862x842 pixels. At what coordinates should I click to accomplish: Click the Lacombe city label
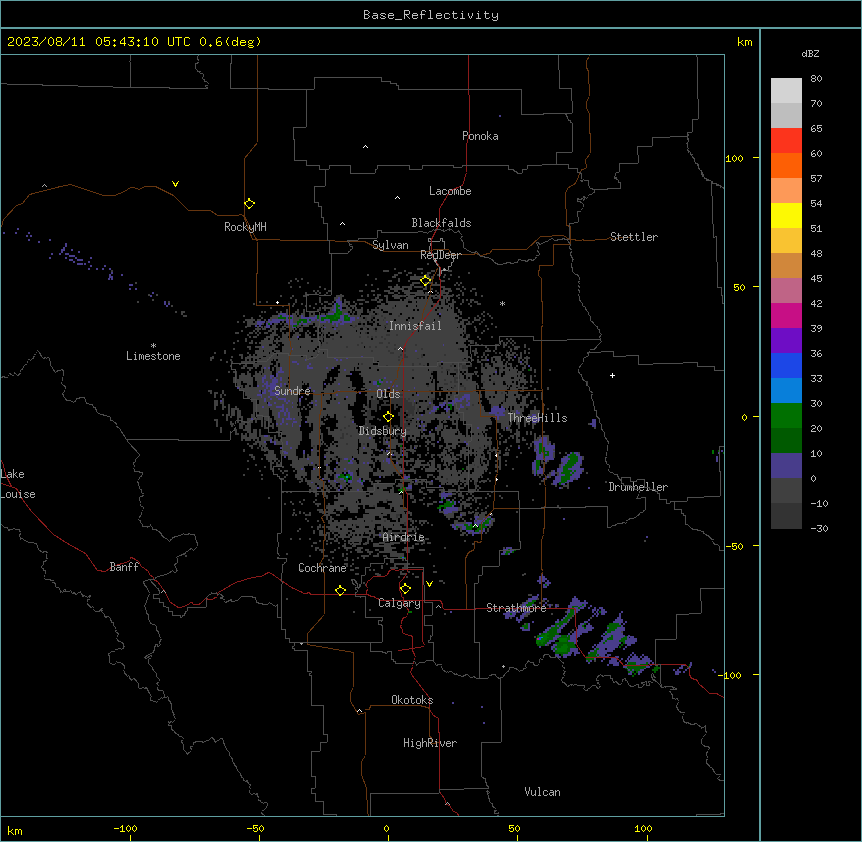pyautogui.click(x=450, y=191)
